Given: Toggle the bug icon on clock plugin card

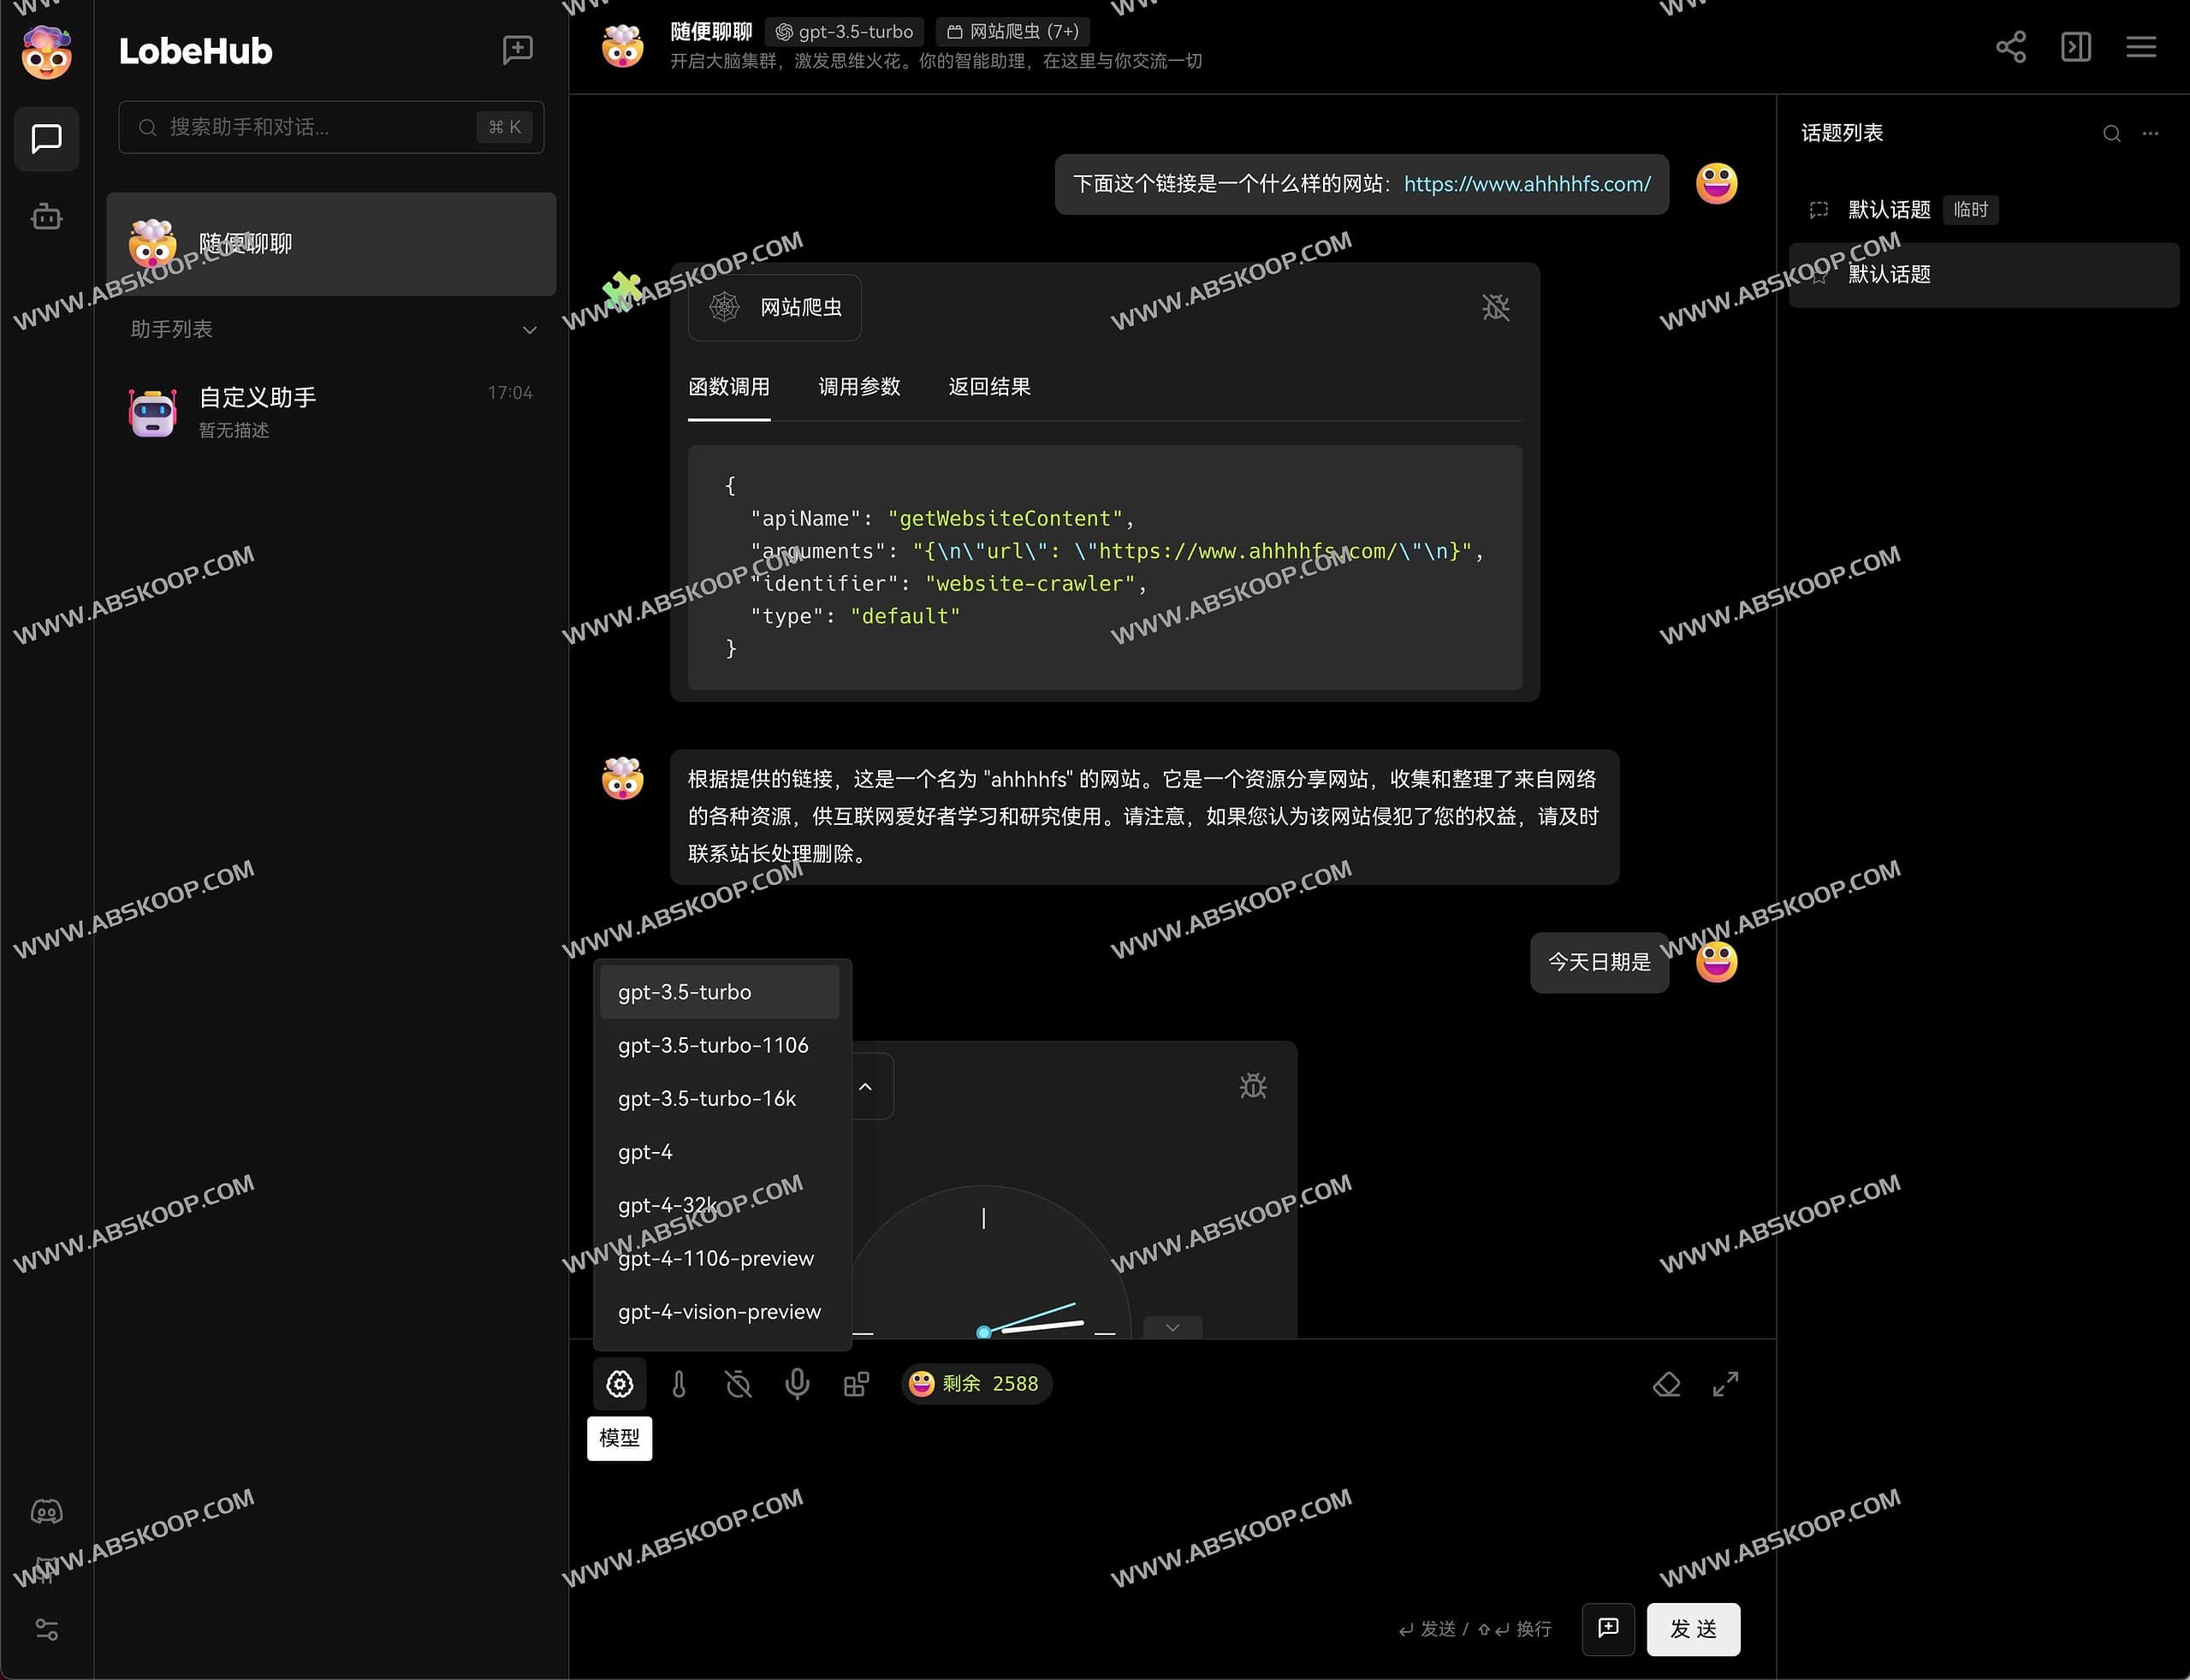Looking at the screenshot, I should [x=1253, y=1085].
